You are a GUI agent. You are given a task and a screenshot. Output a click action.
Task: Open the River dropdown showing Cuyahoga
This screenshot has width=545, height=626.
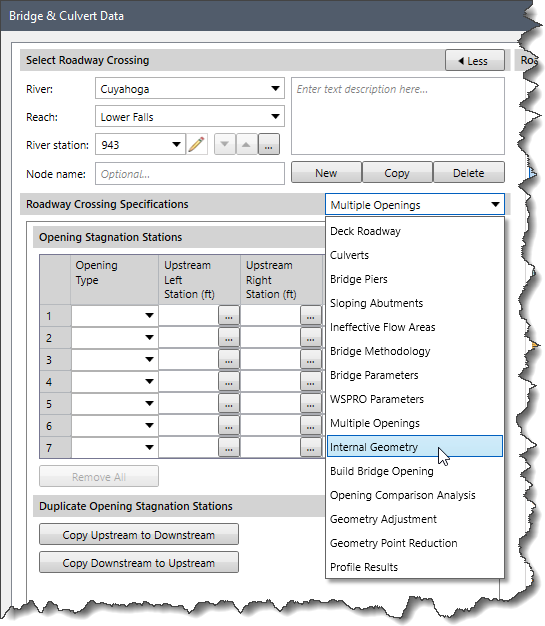click(x=190, y=88)
